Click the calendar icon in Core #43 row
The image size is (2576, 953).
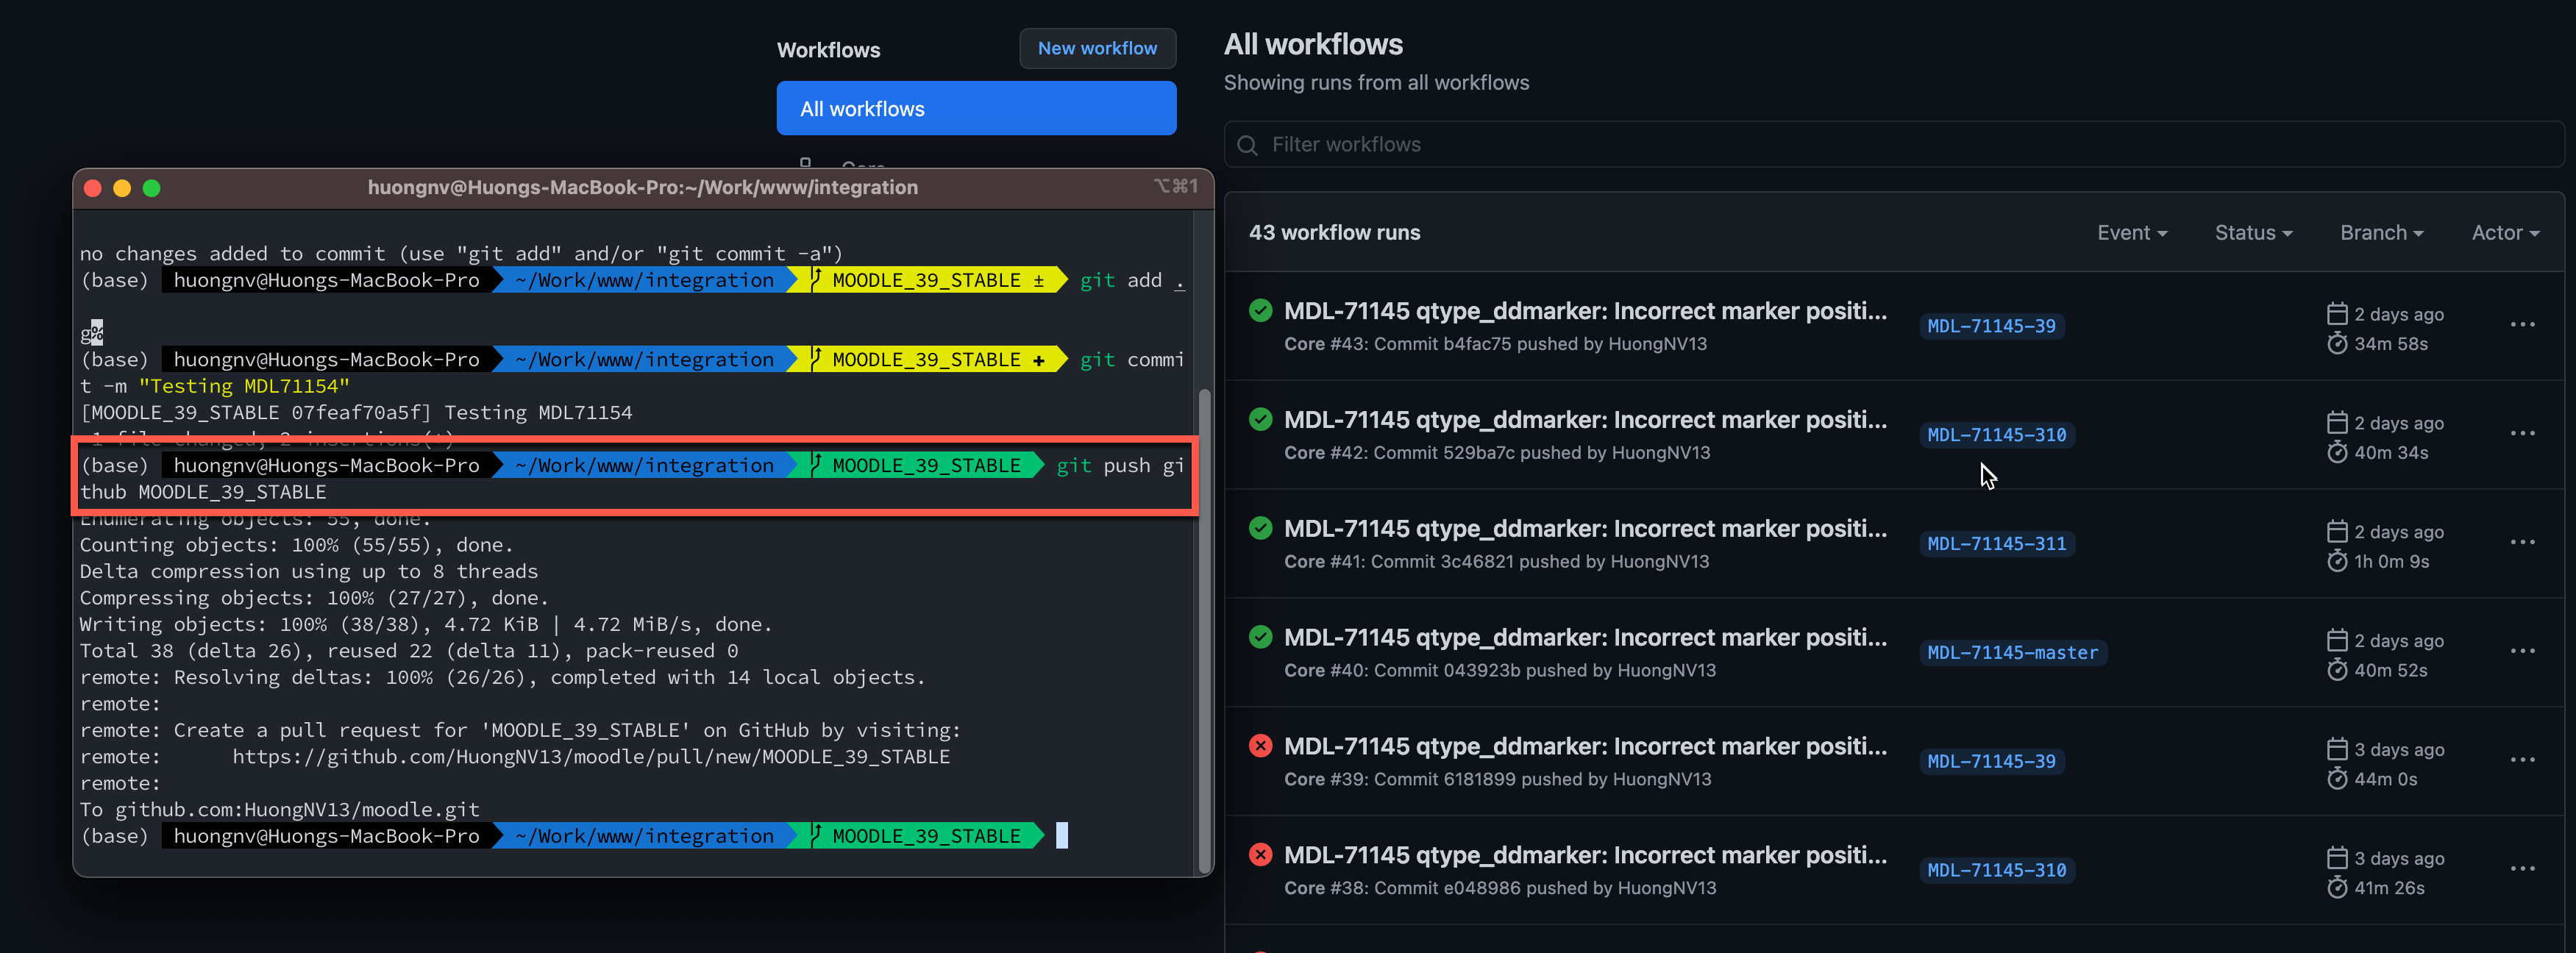(2337, 314)
